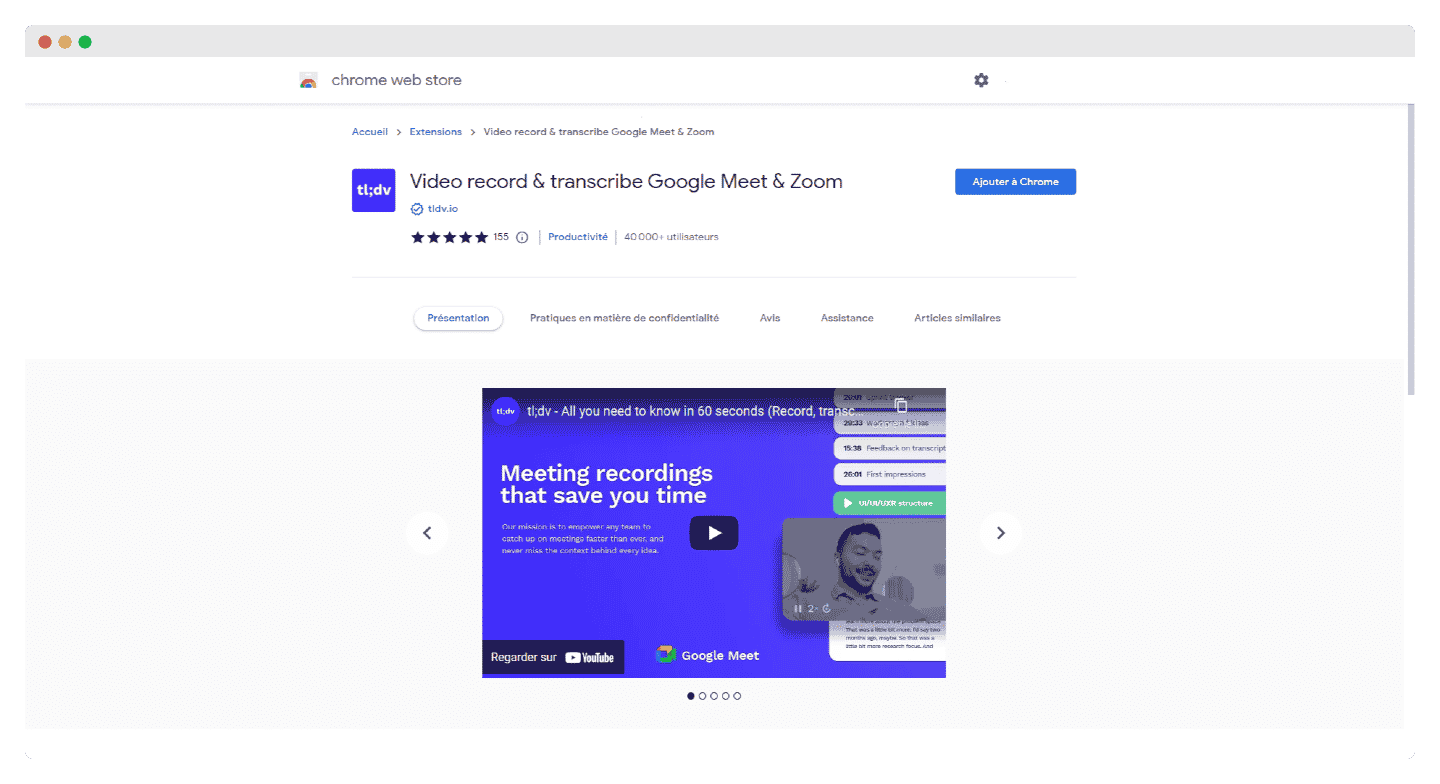This screenshot has height=784, width=1440.
Task: Play the tl;dv YouTube video
Action: click(714, 533)
